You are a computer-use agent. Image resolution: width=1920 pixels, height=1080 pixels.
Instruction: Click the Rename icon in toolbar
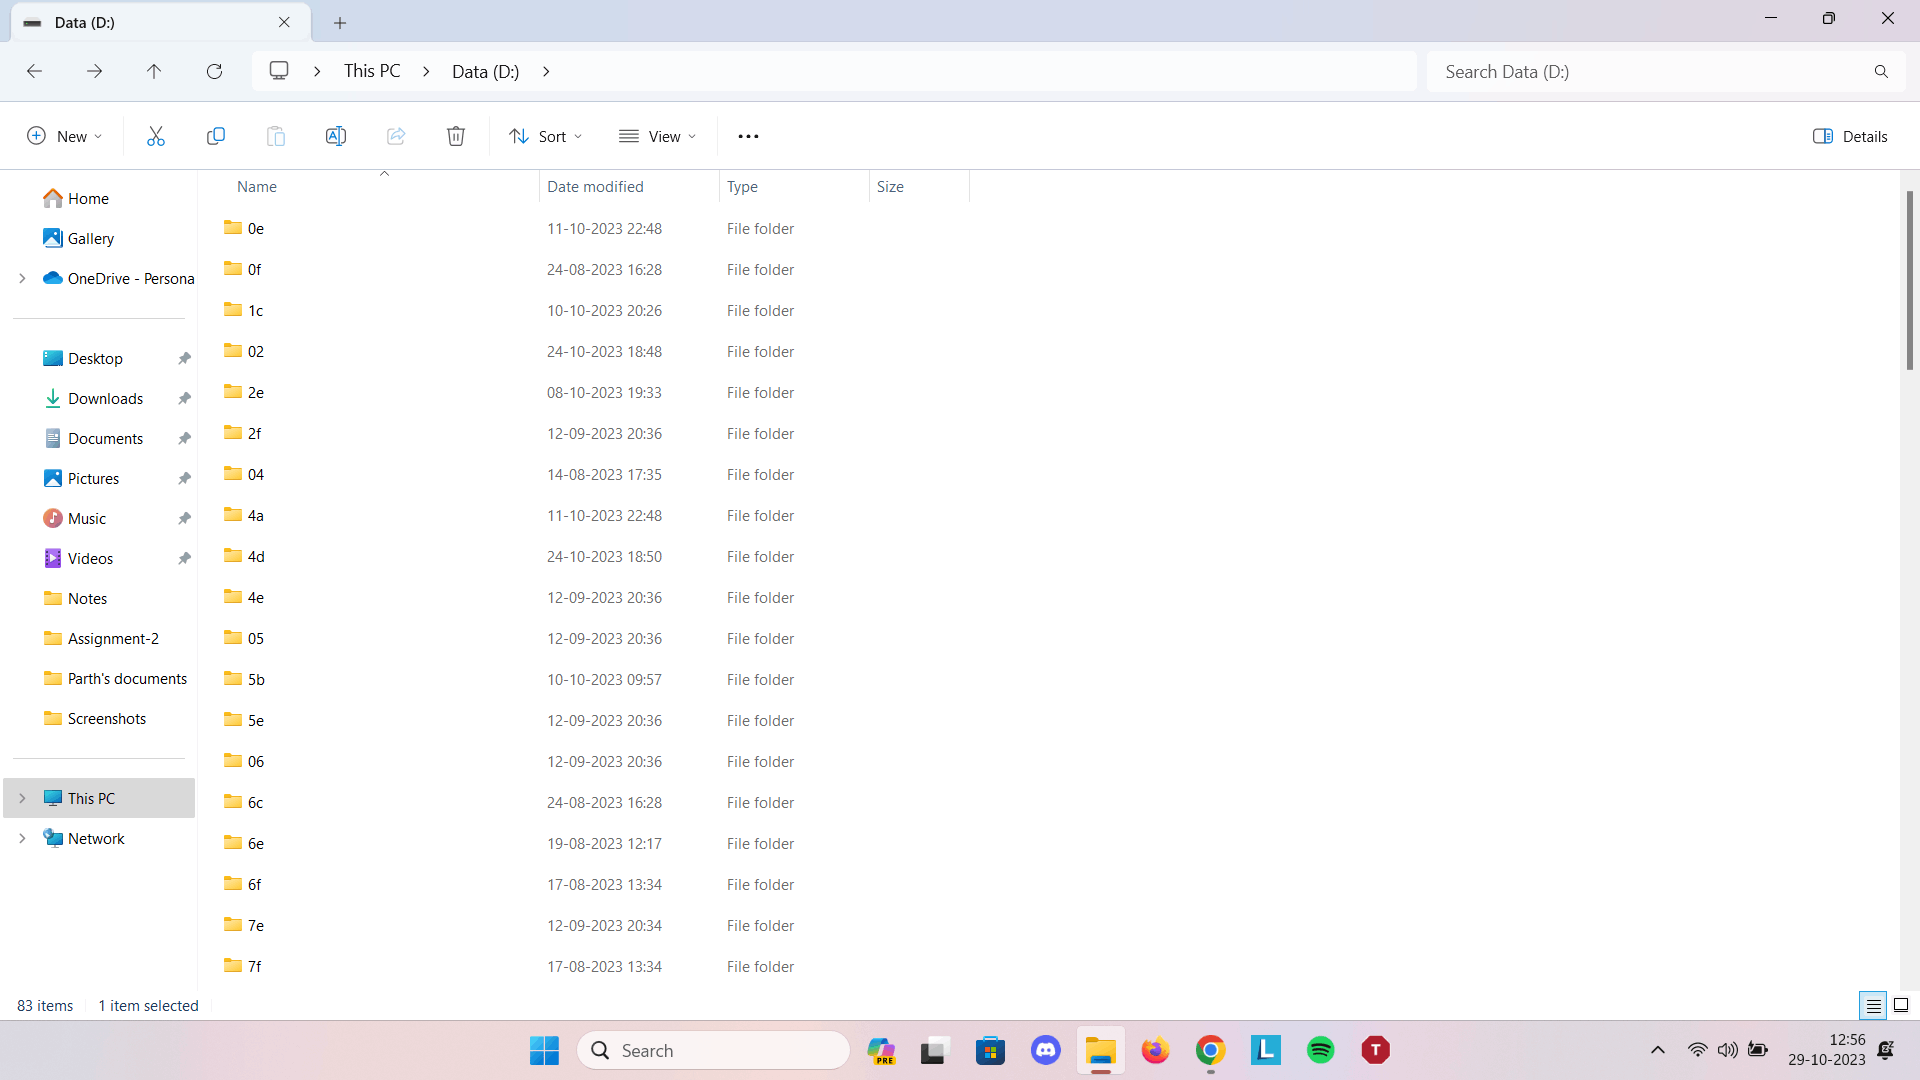tap(336, 136)
